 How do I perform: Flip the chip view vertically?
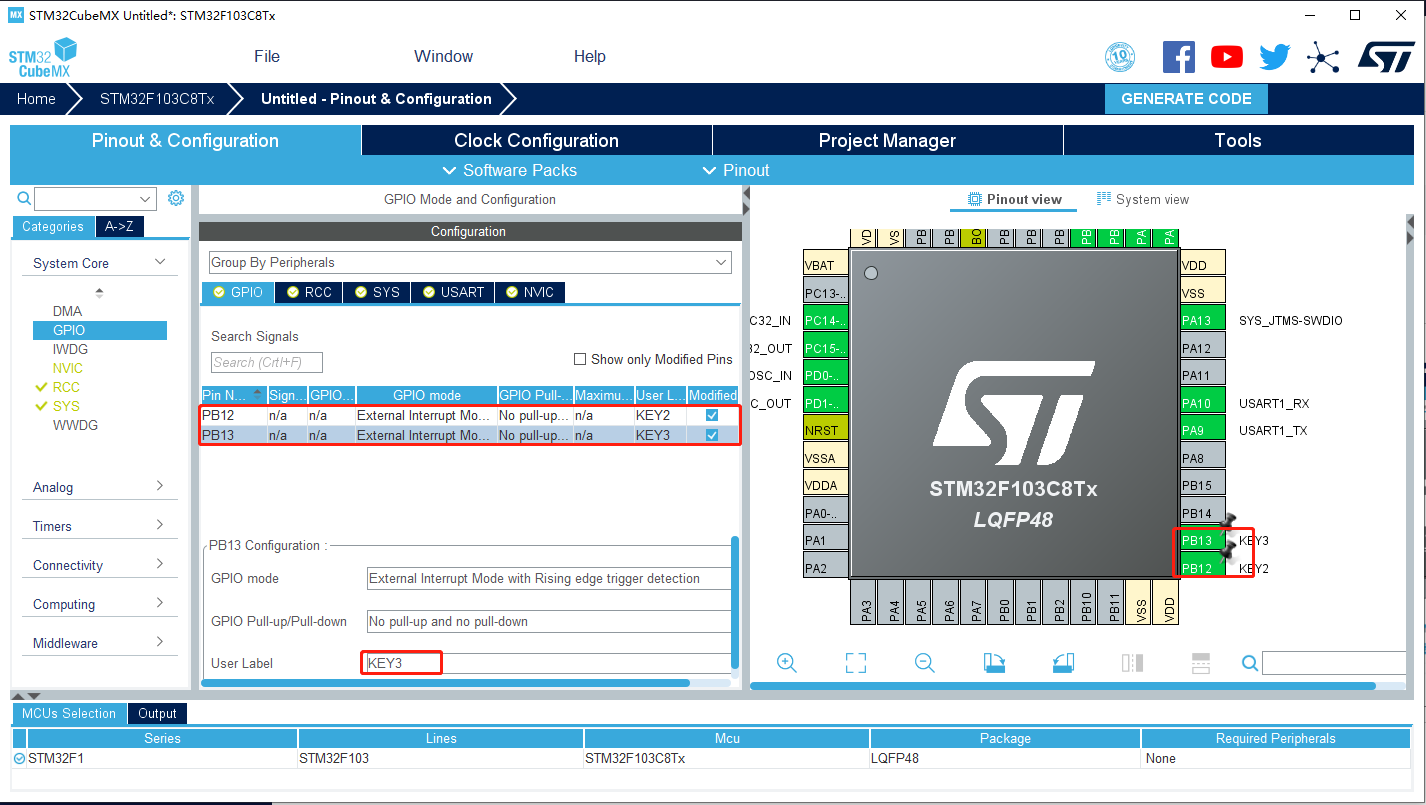coord(1201,663)
